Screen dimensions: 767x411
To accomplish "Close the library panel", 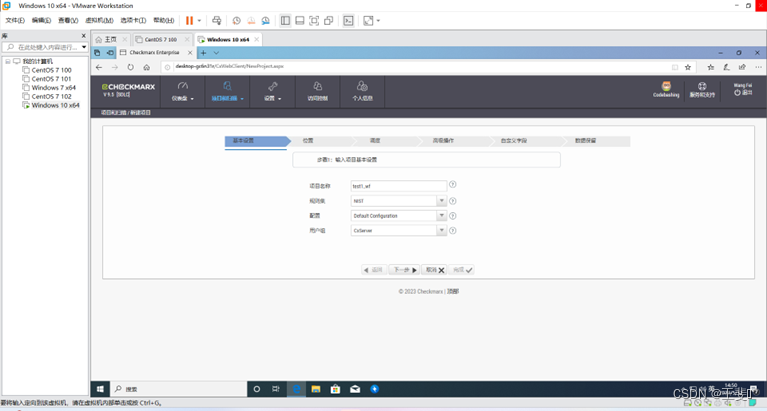I will tap(84, 36).
